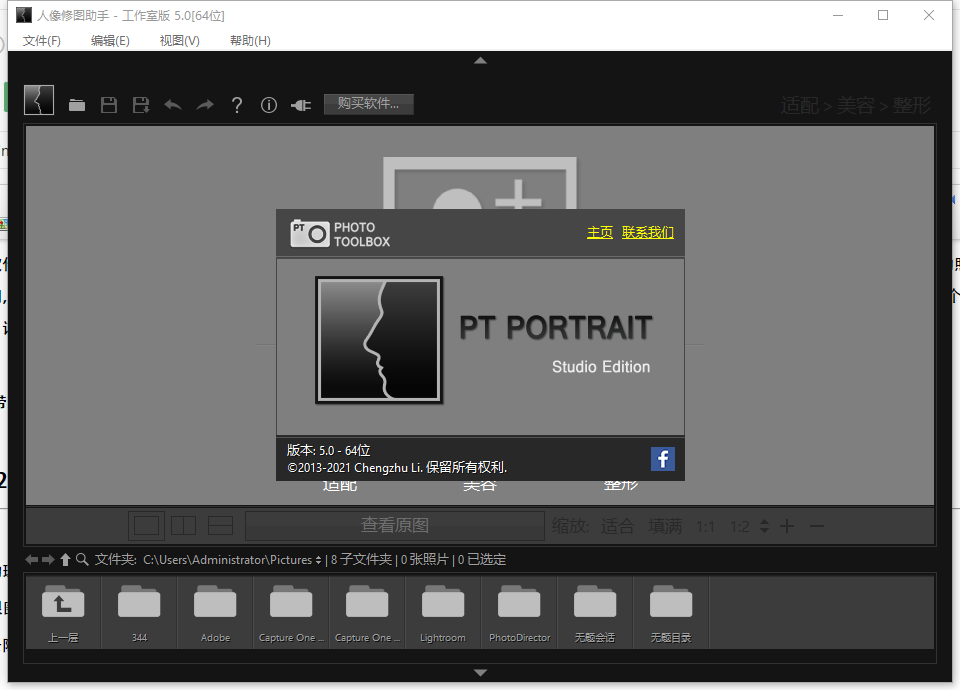
Task: Open the 主页 link in the dialog
Action: (600, 232)
